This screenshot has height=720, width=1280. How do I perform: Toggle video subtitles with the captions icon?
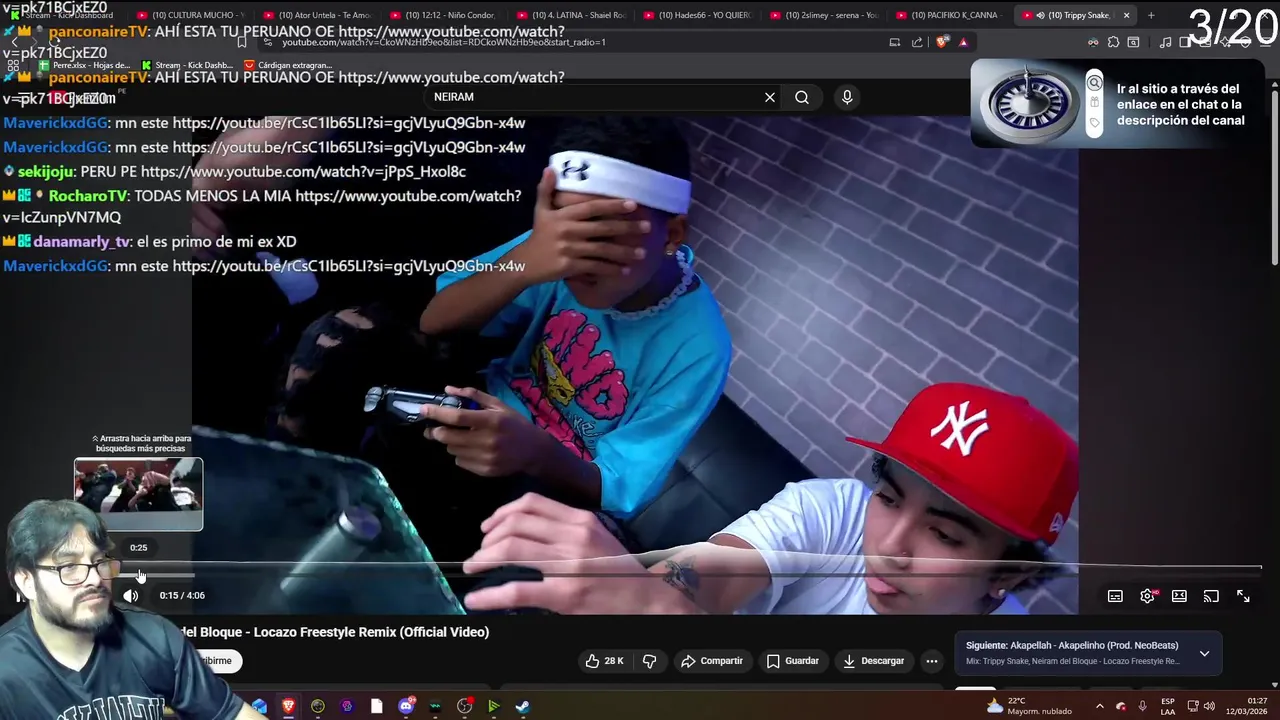tap(1115, 596)
